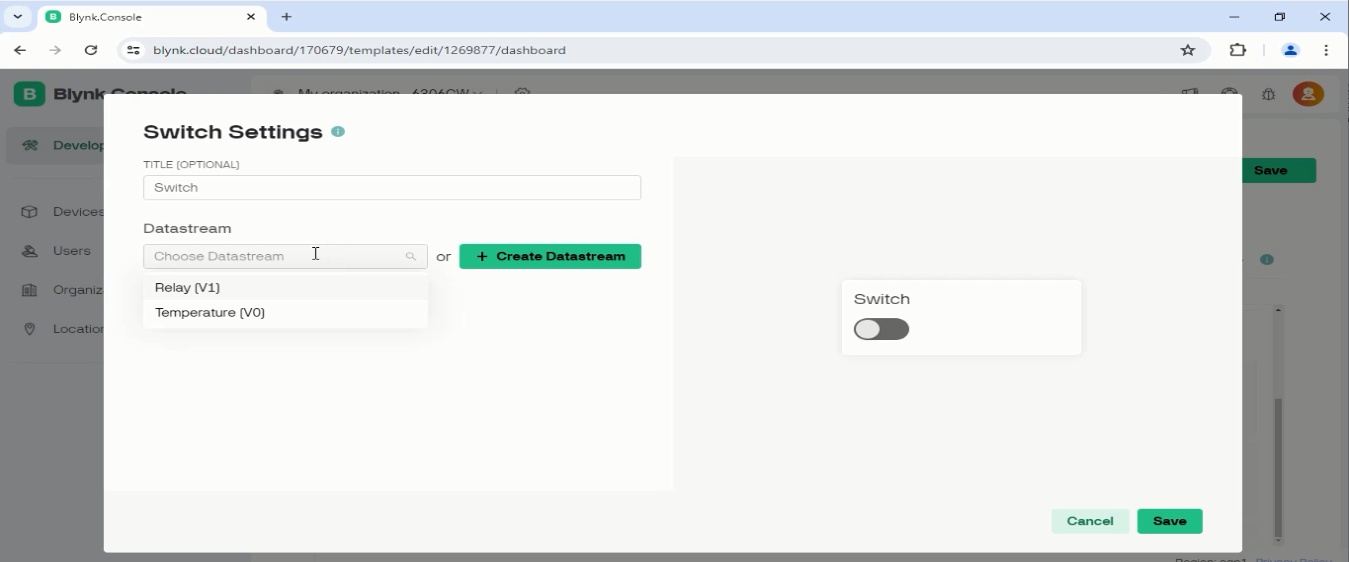Screen dimensions: 1349x562
Task: Open the Chrome profile avatar icon
Action: [x=1290, y=50]
